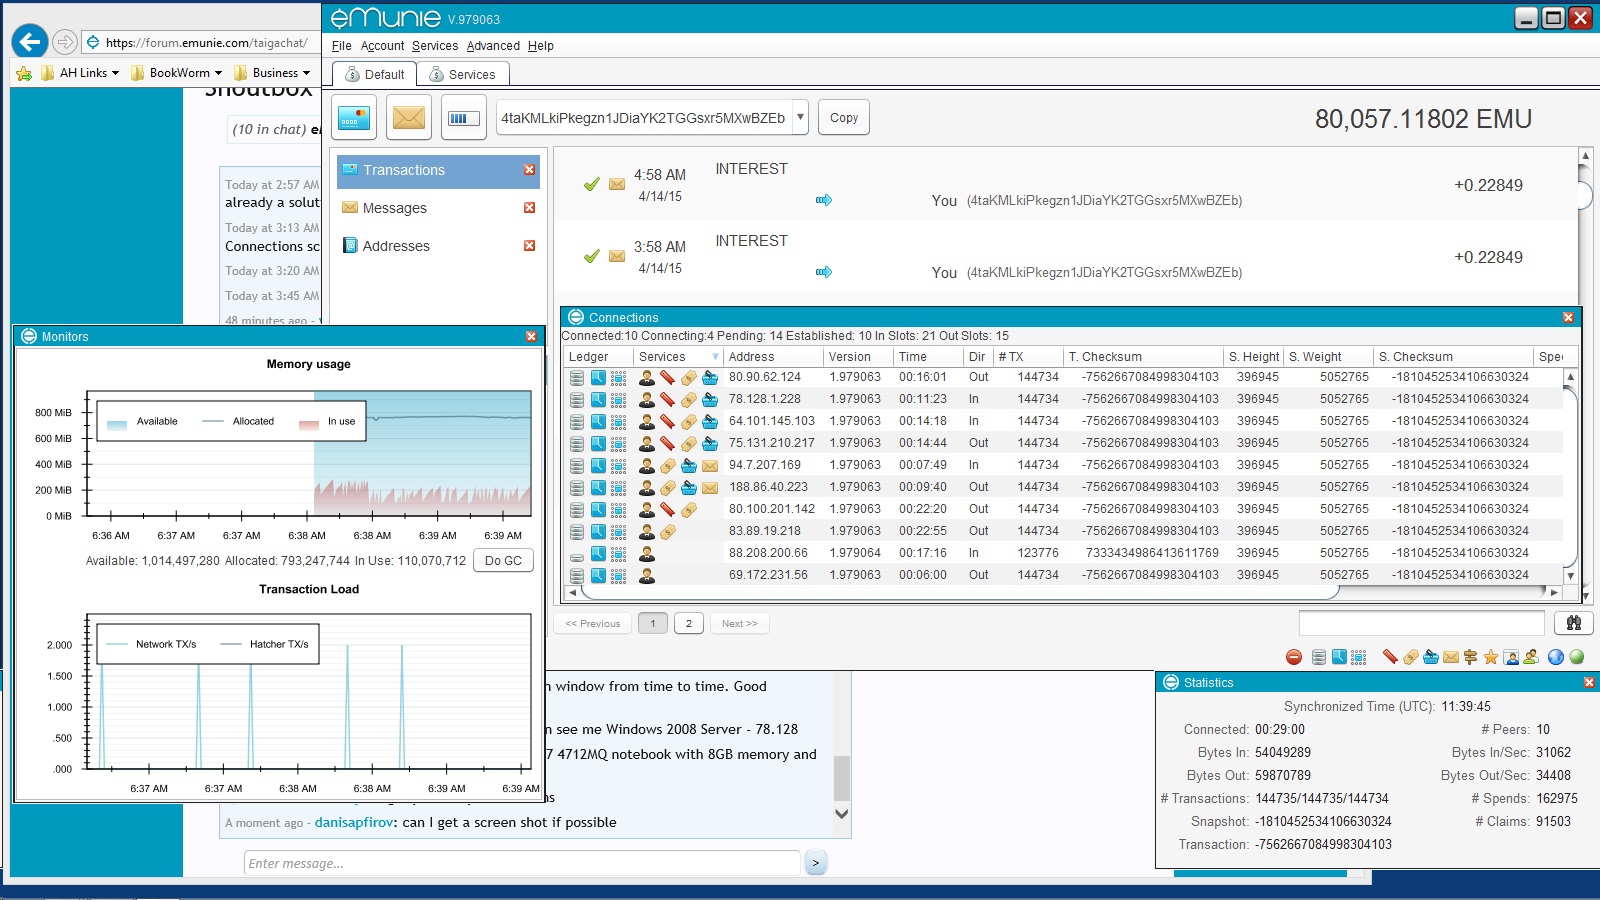Close the Monitors window

[531, 336]
